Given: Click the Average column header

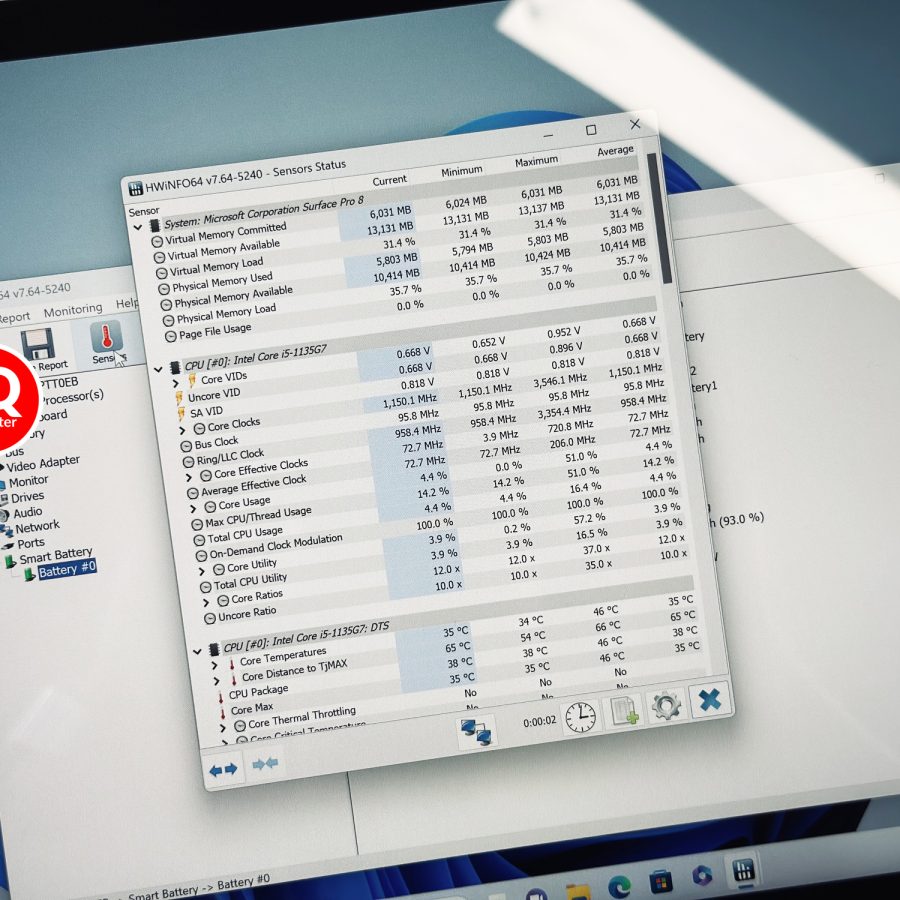Looking at the screenshot, I should pyautogui.click(x=615, y=151).
